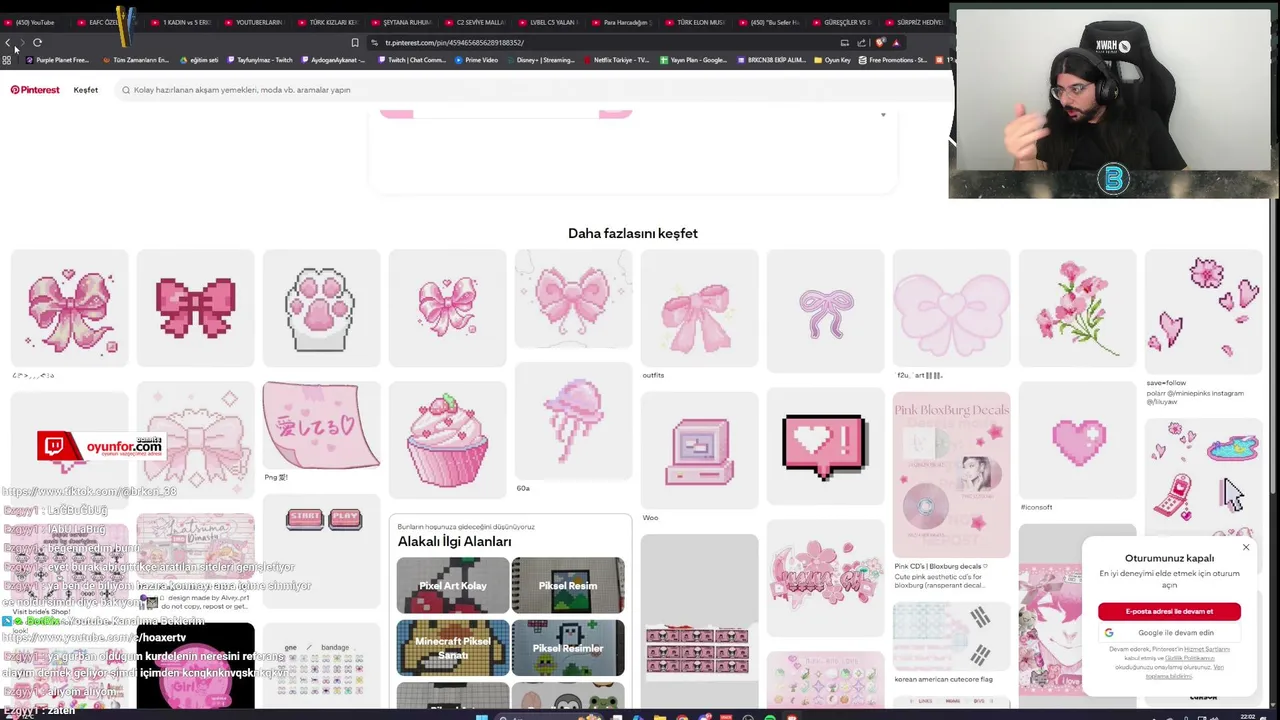Screen dimensions: 1280x720
Task: Reload the page with the refresh icon
Action: pos(37,43)
